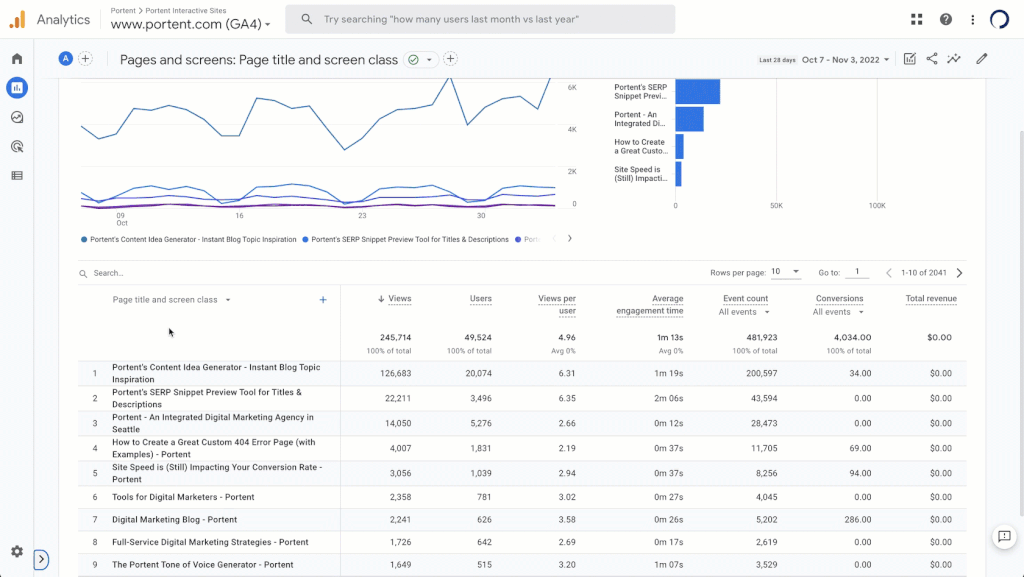Open the Insights sparkline icon
Screen dimensions: 1024x577
click(954, 59)
